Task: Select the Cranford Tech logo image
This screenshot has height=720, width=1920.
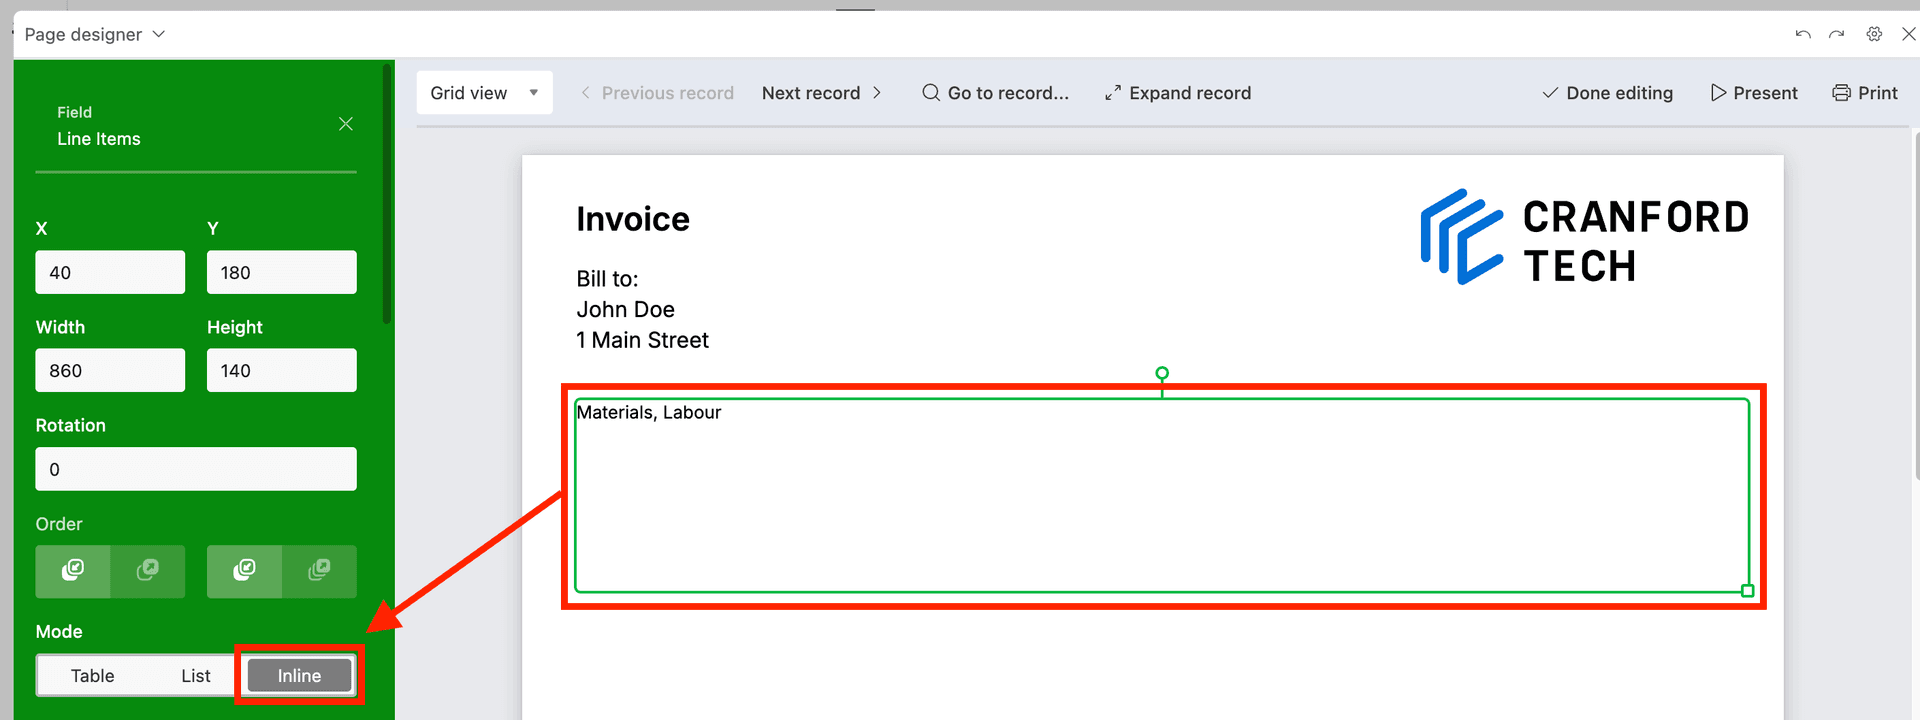Action: pos(1585,238)
